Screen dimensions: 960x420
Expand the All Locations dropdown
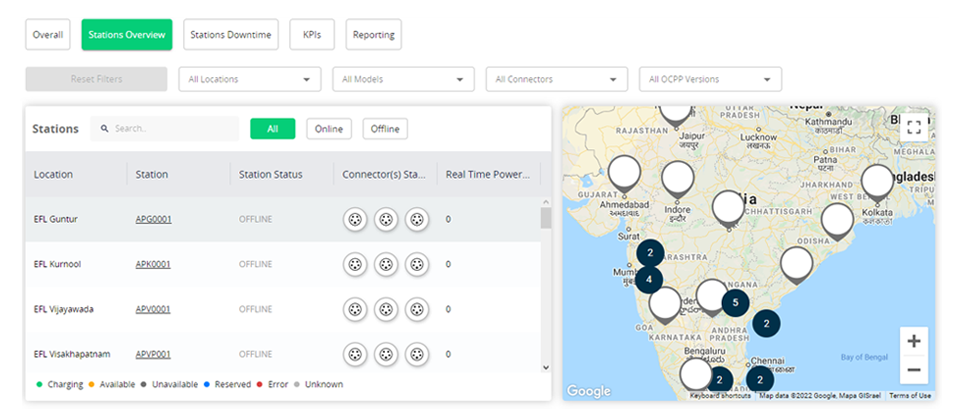250,79
